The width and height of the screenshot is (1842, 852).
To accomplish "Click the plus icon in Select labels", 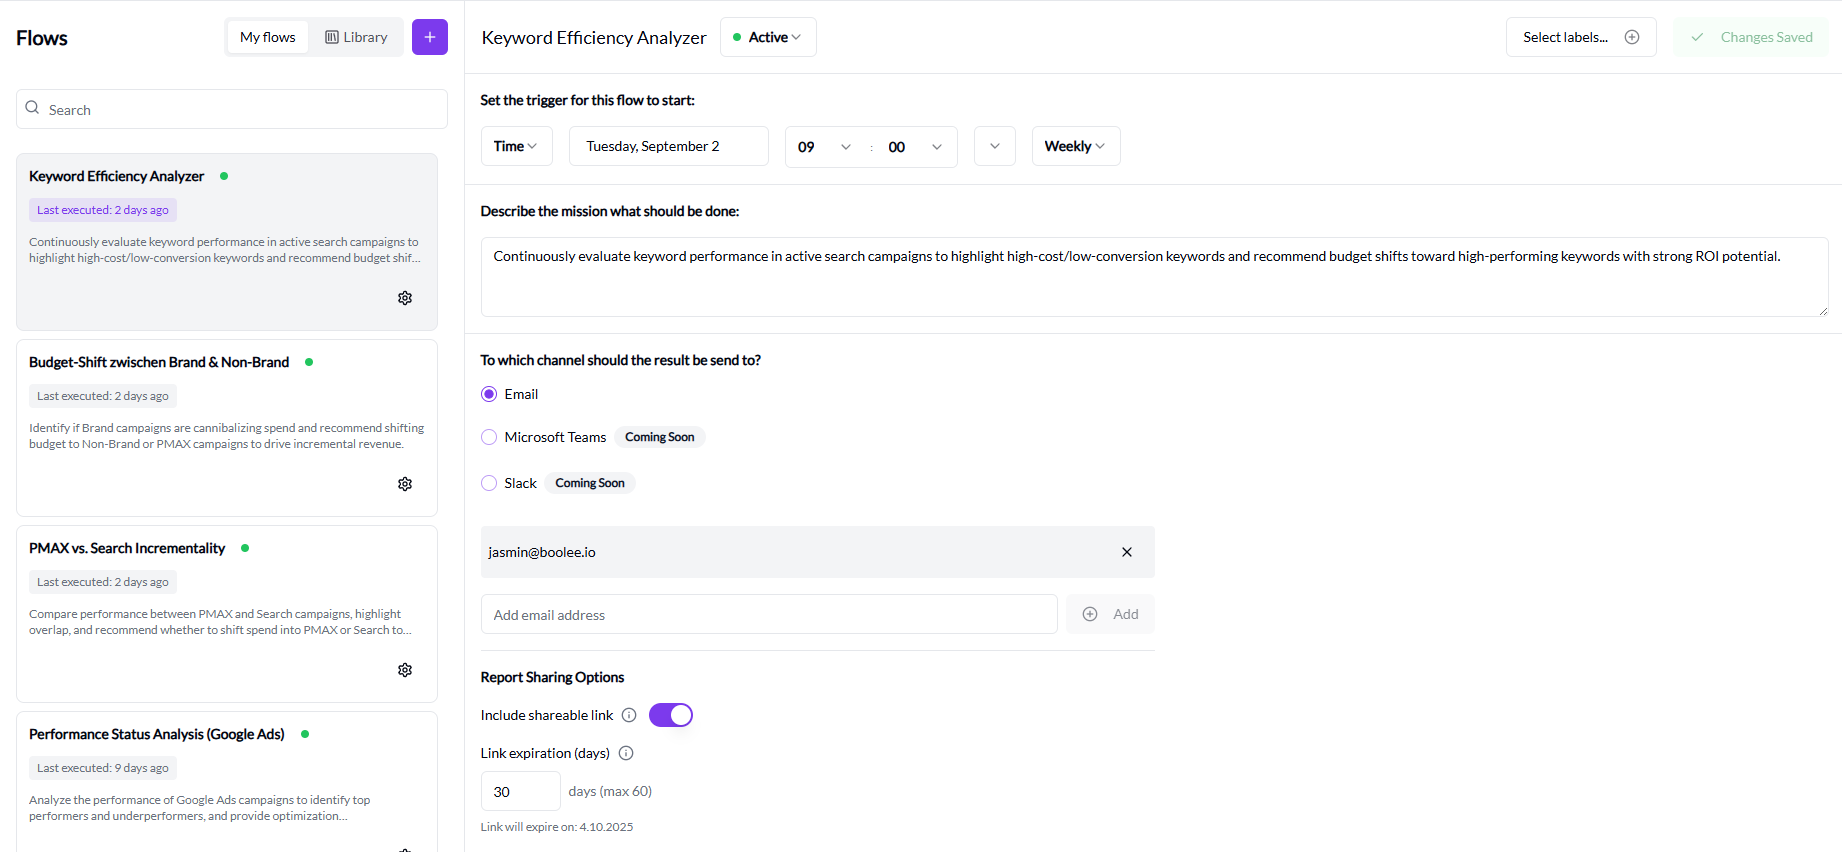I will (1631, 37).
